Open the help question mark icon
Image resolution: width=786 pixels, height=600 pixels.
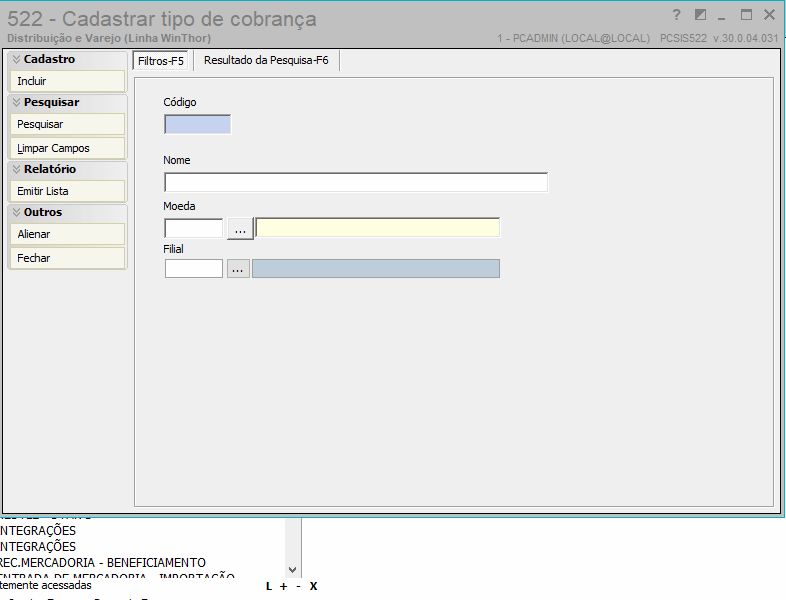676,15
